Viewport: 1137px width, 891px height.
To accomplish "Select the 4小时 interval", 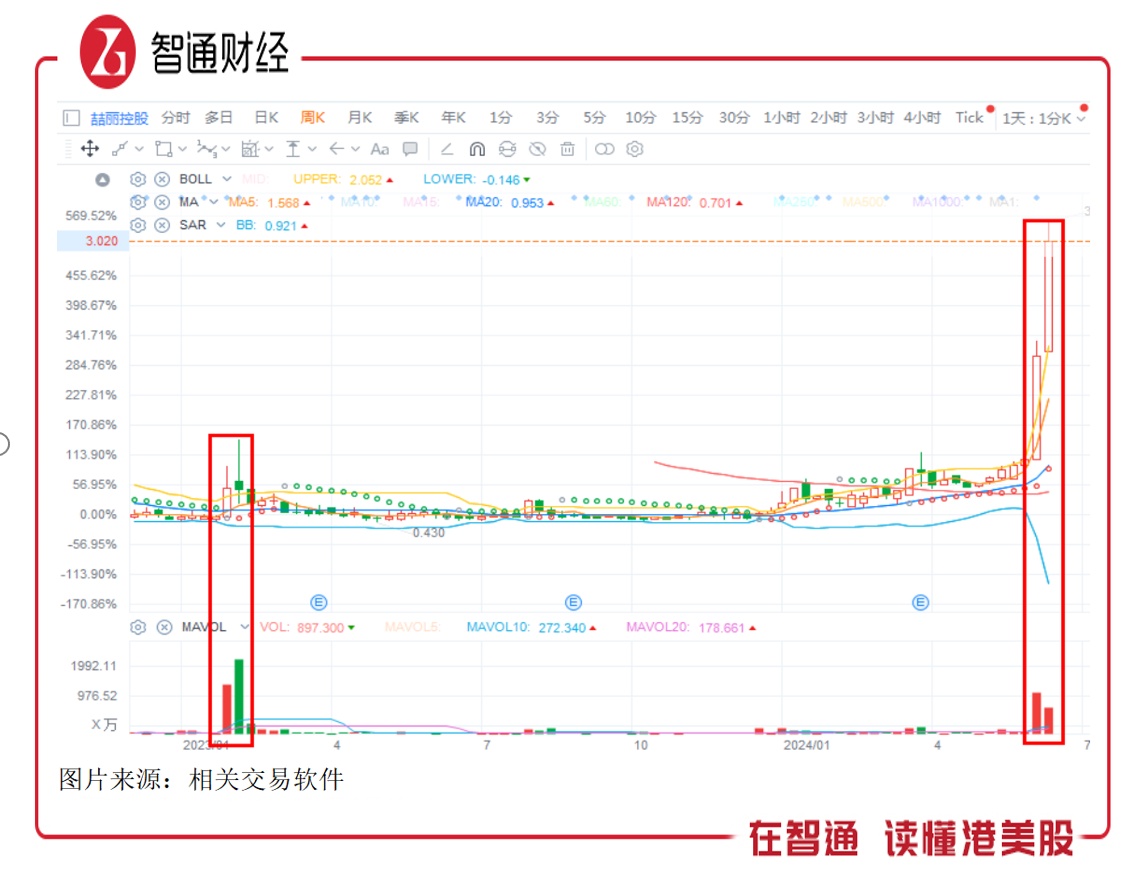I will [922, 117].
